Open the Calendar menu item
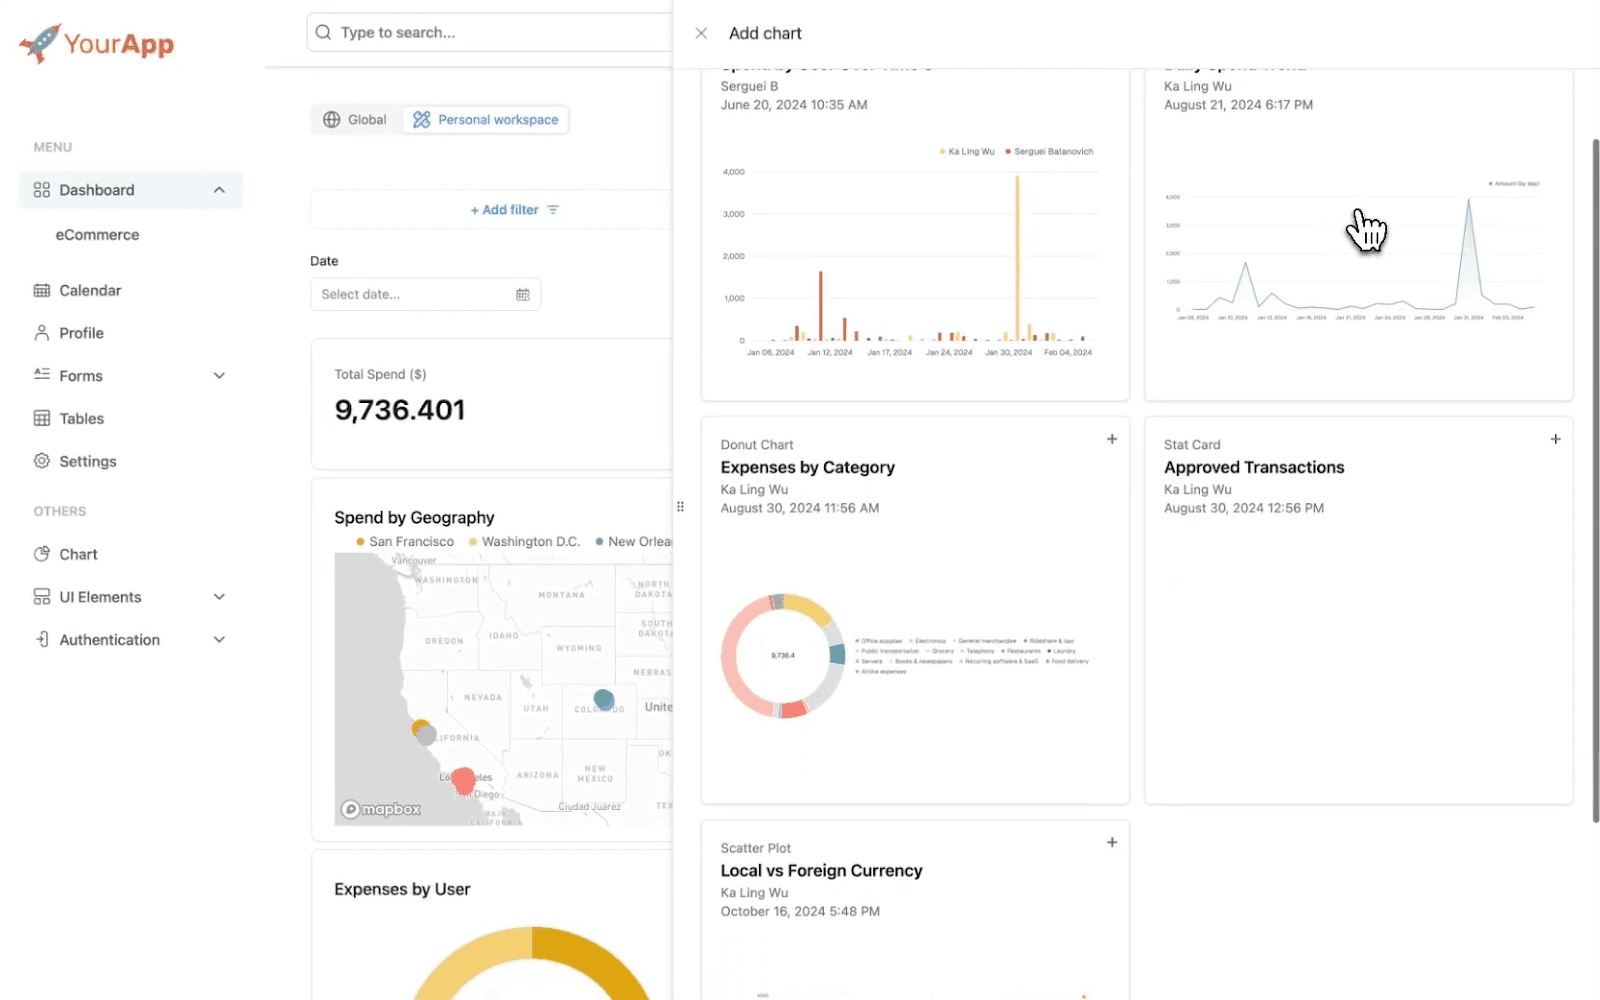This screenshot has width=1600, height=1000. coord(130,290)
